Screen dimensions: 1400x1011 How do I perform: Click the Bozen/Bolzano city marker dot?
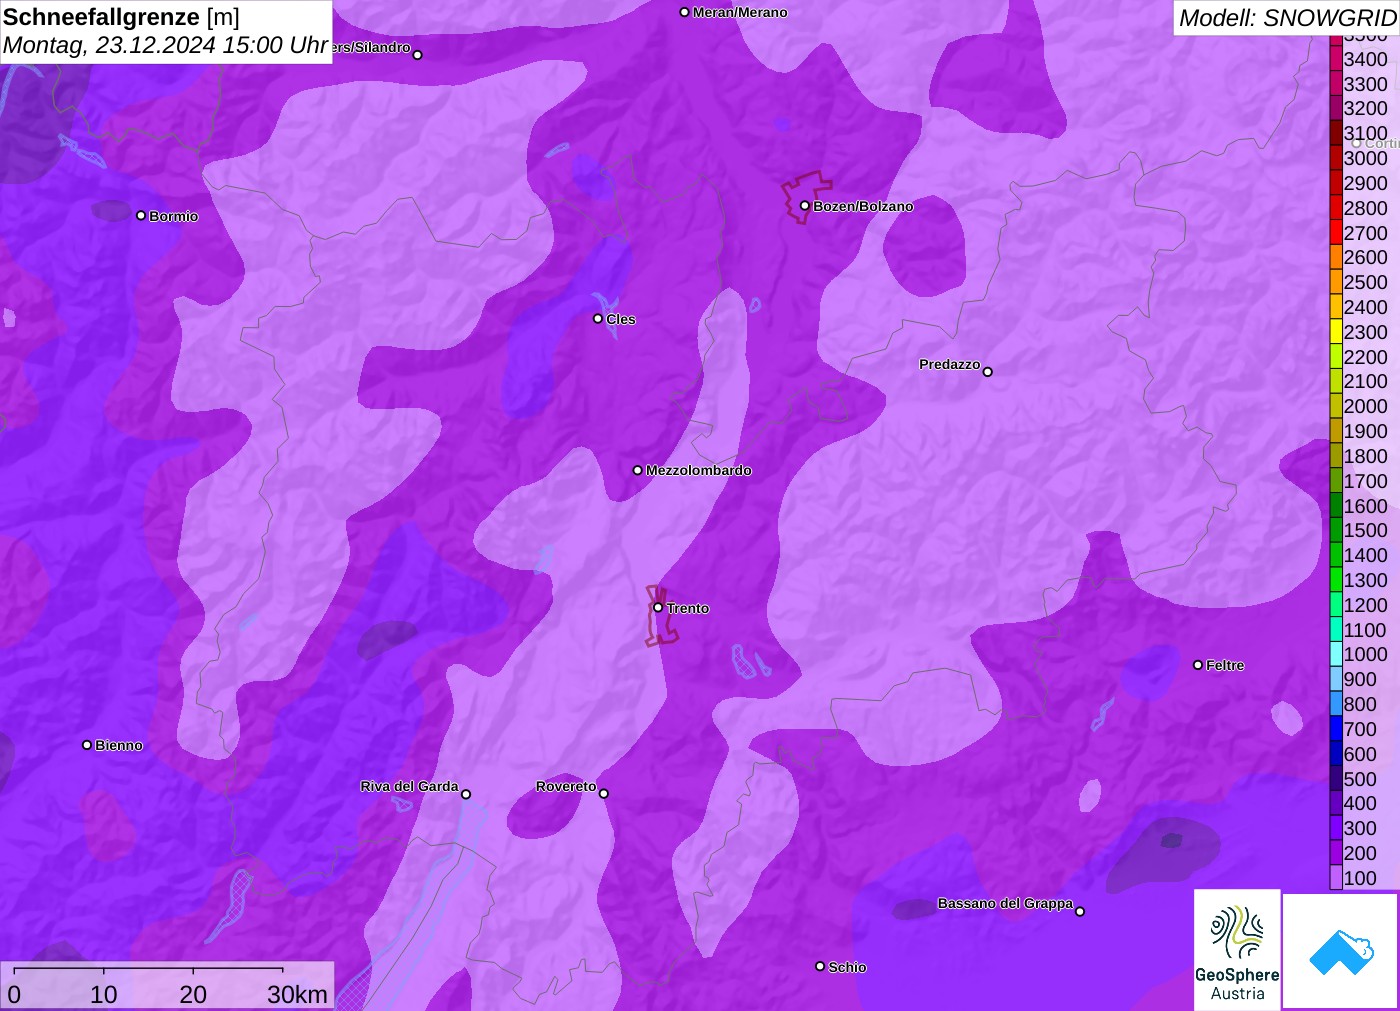[804, 206]
